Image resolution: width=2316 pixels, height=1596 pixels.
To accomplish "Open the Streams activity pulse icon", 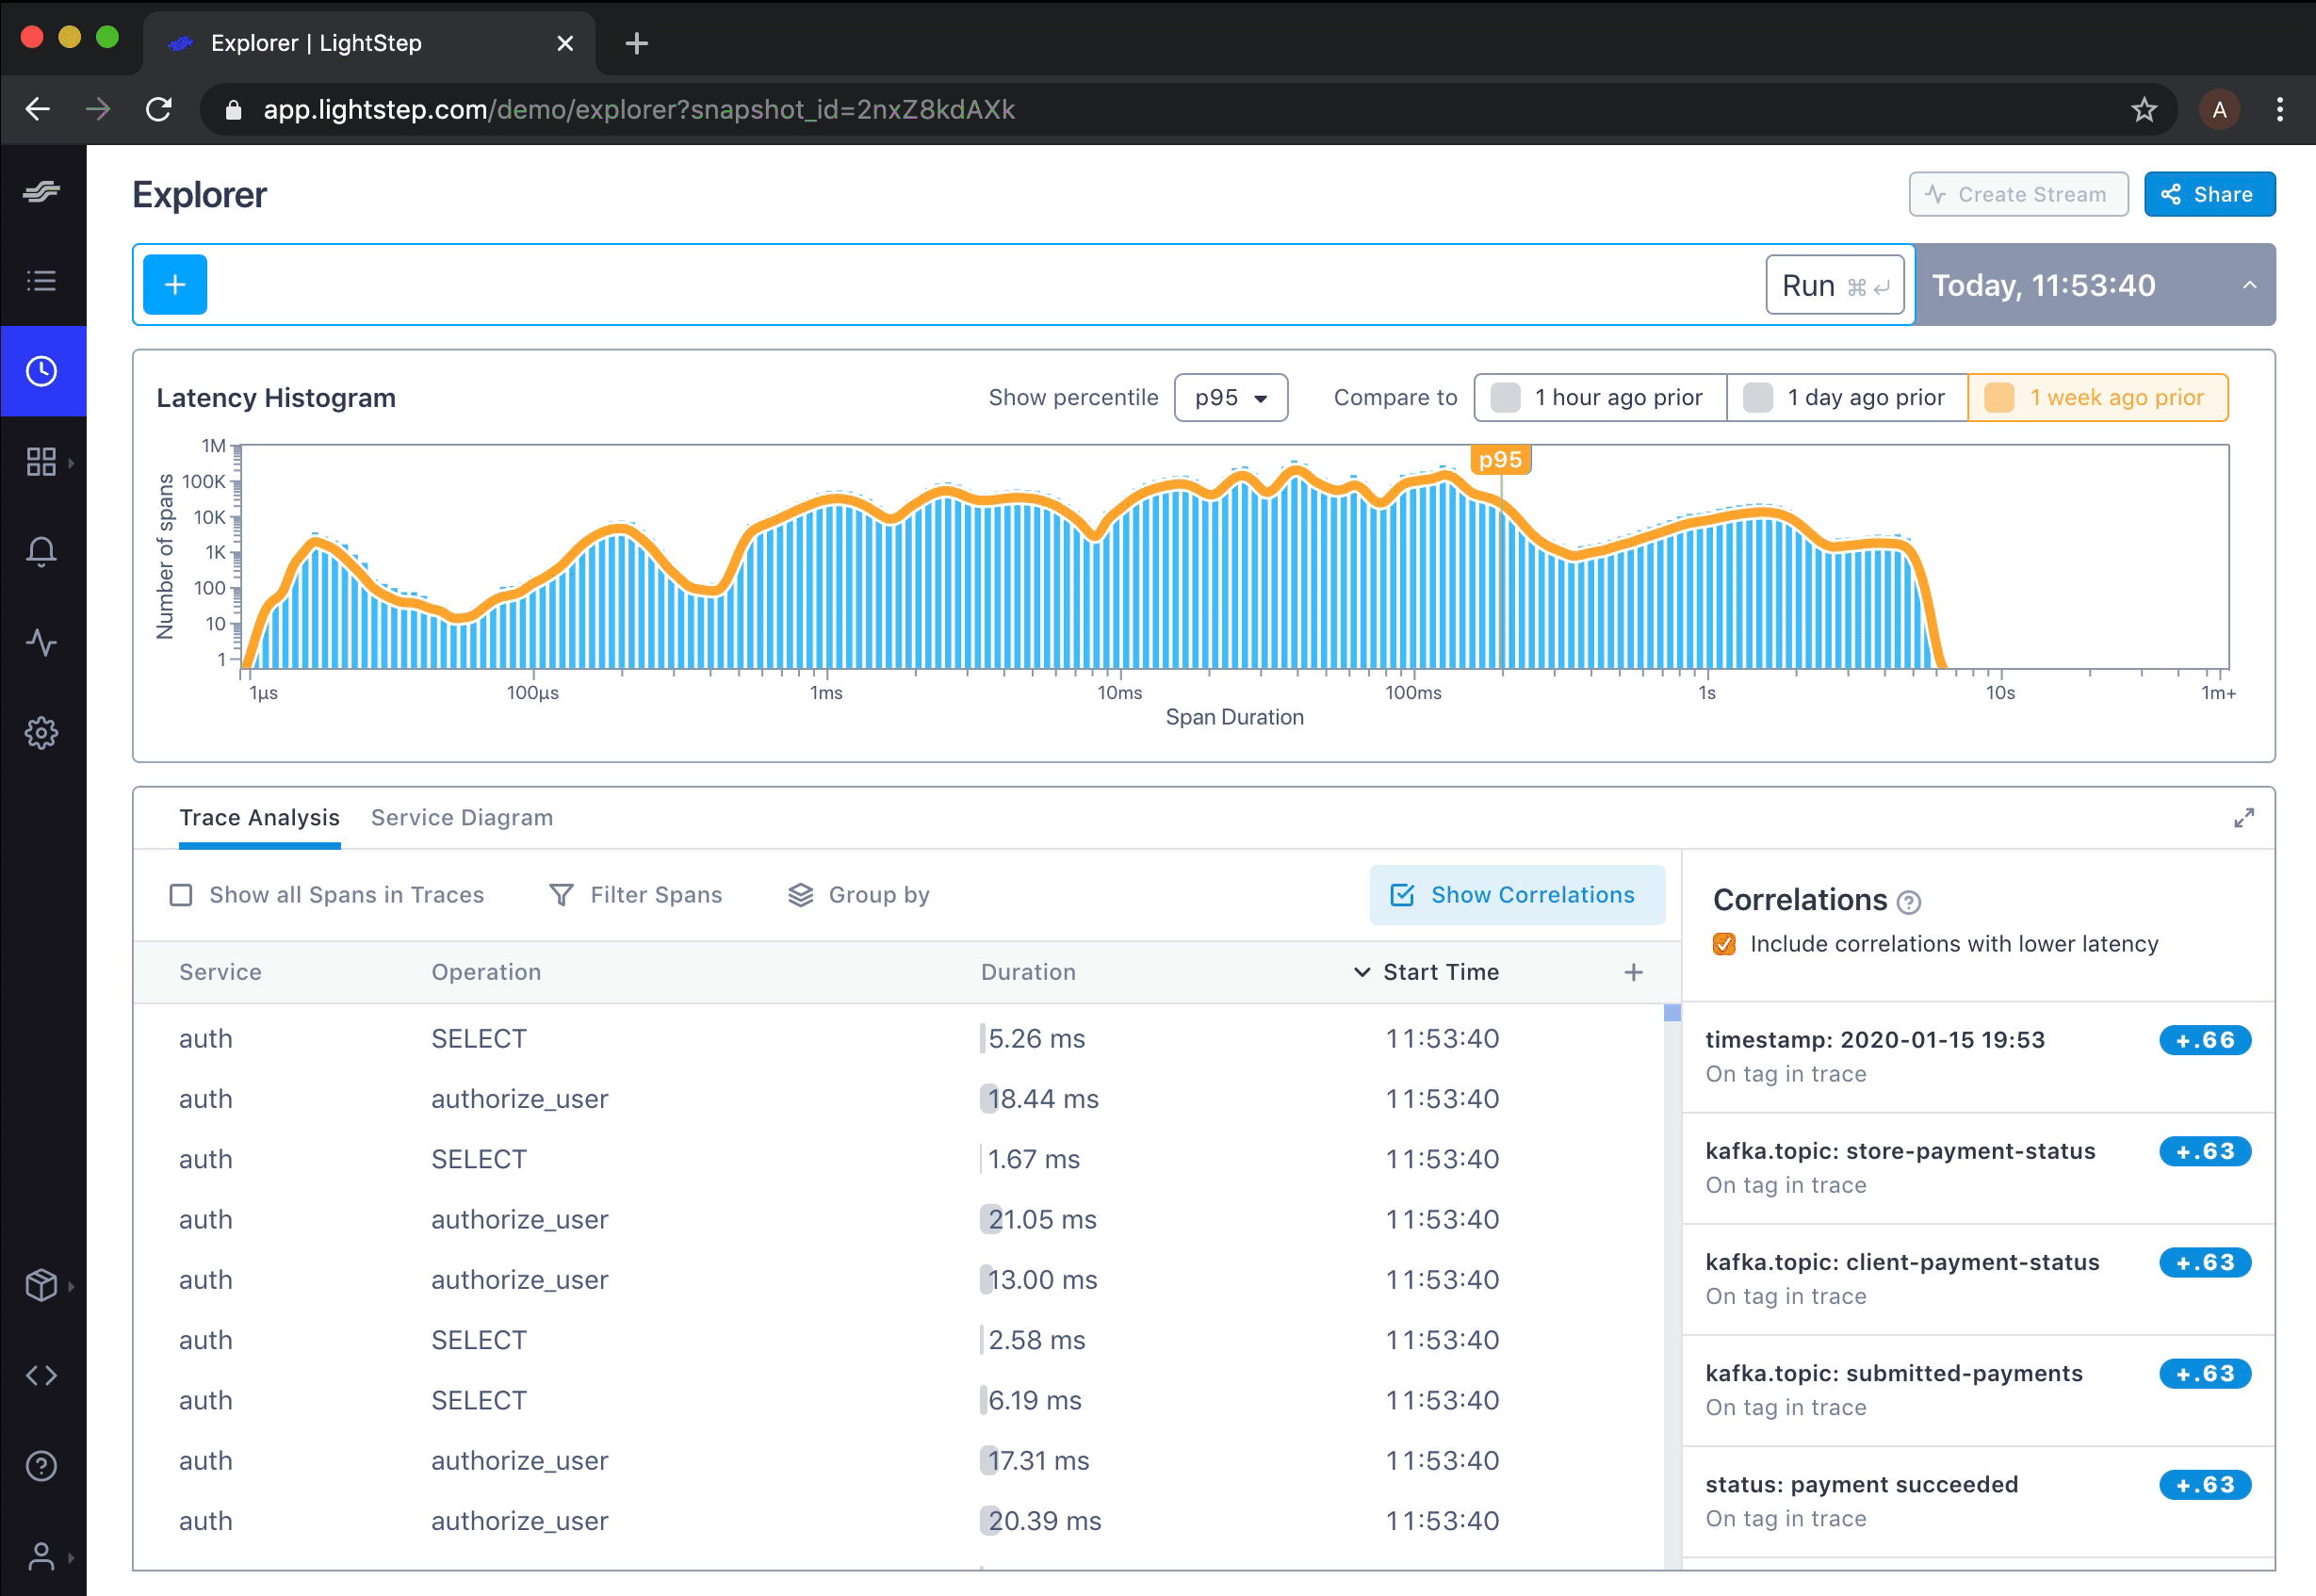I will click(41, 642).
